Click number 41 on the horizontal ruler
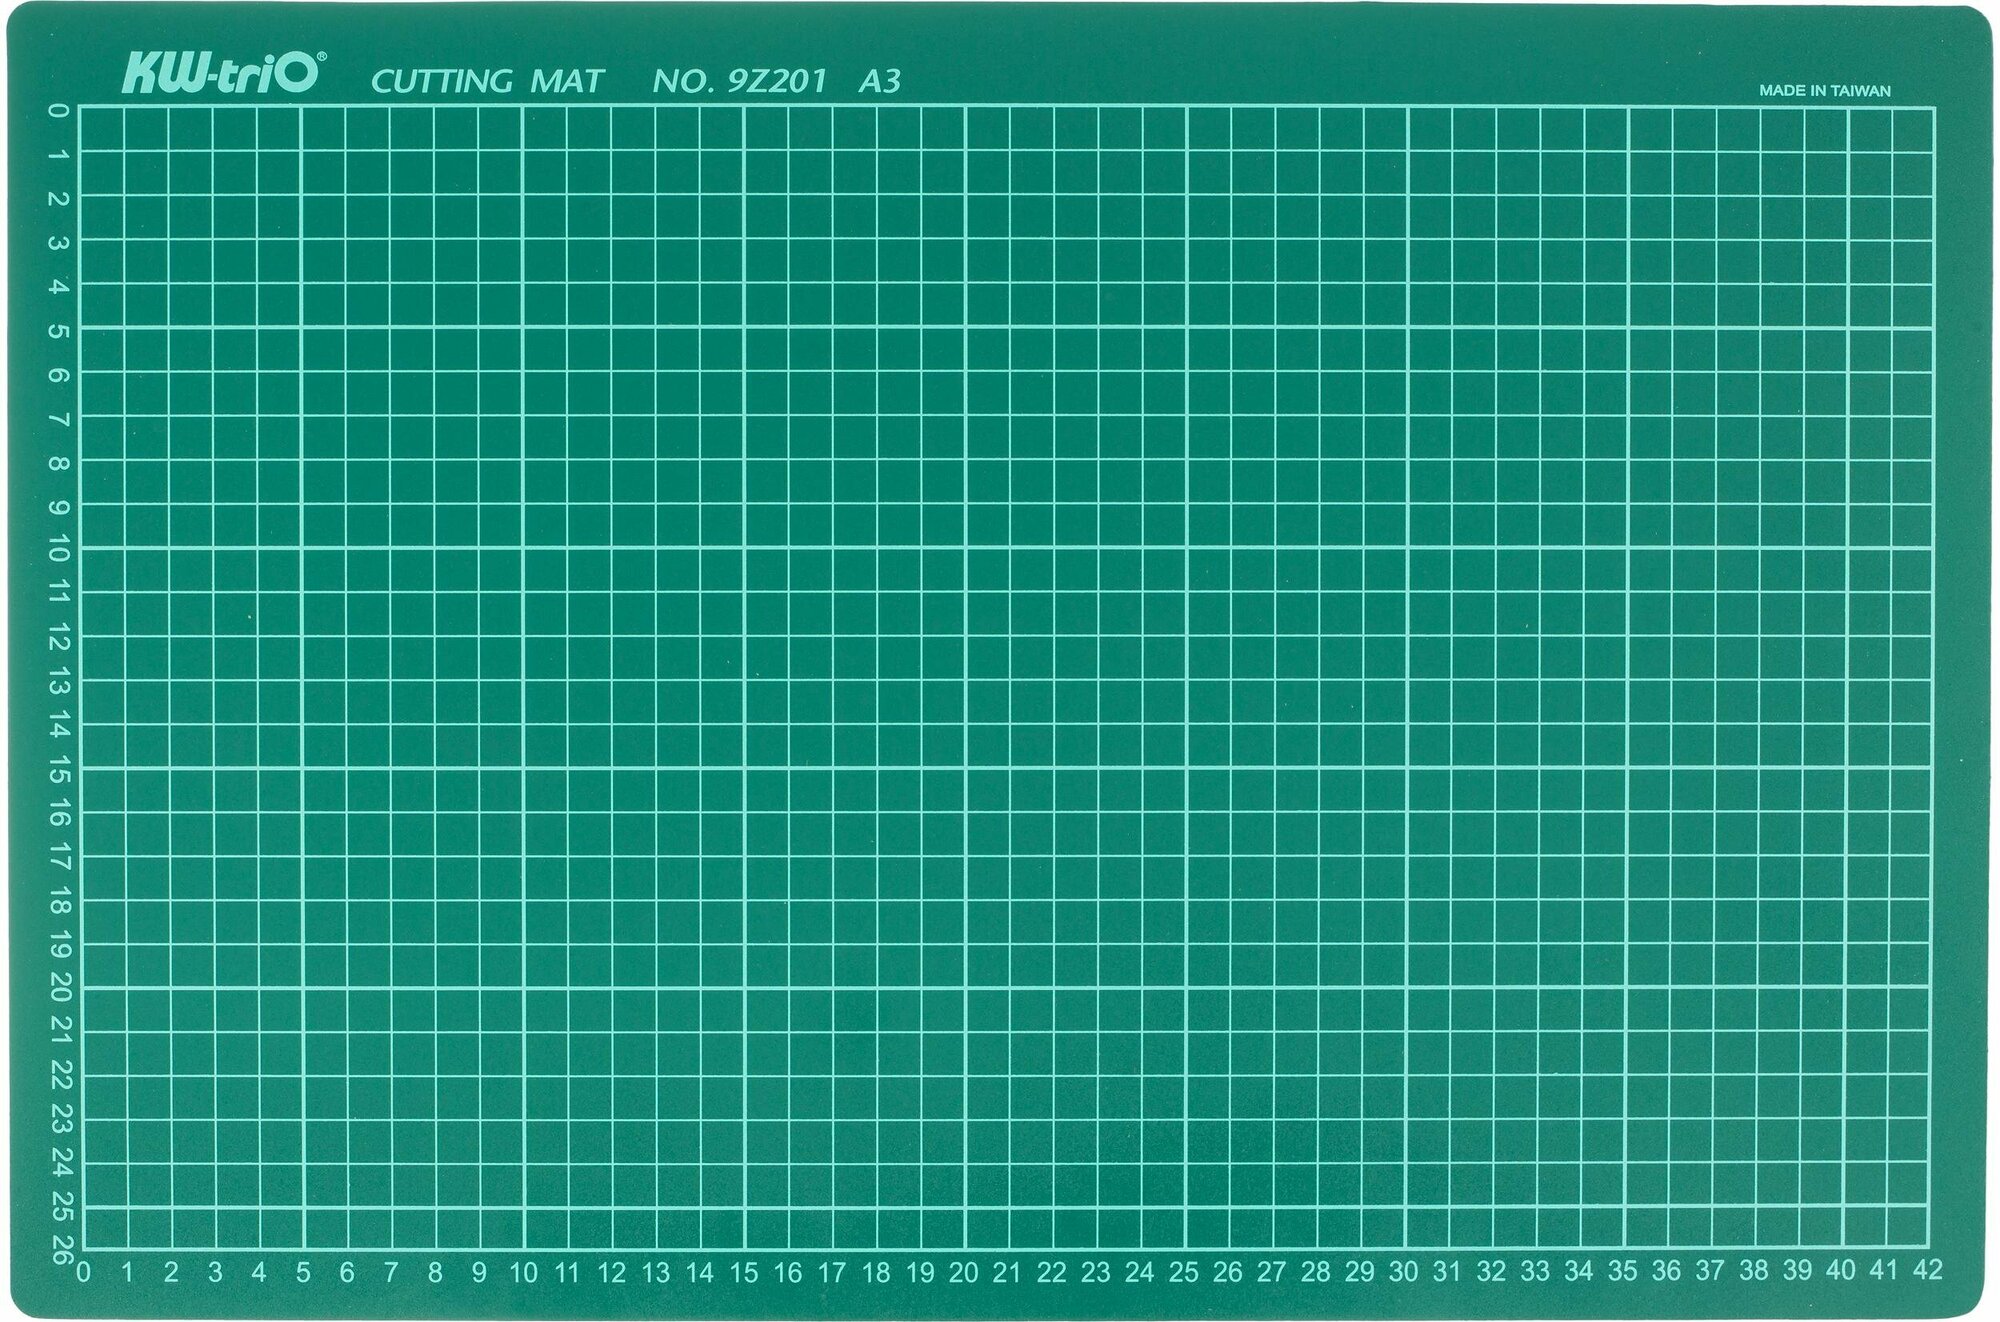This screenshot has height=1322, width=2000. pyautogui.click(x=1883, y=1269)
